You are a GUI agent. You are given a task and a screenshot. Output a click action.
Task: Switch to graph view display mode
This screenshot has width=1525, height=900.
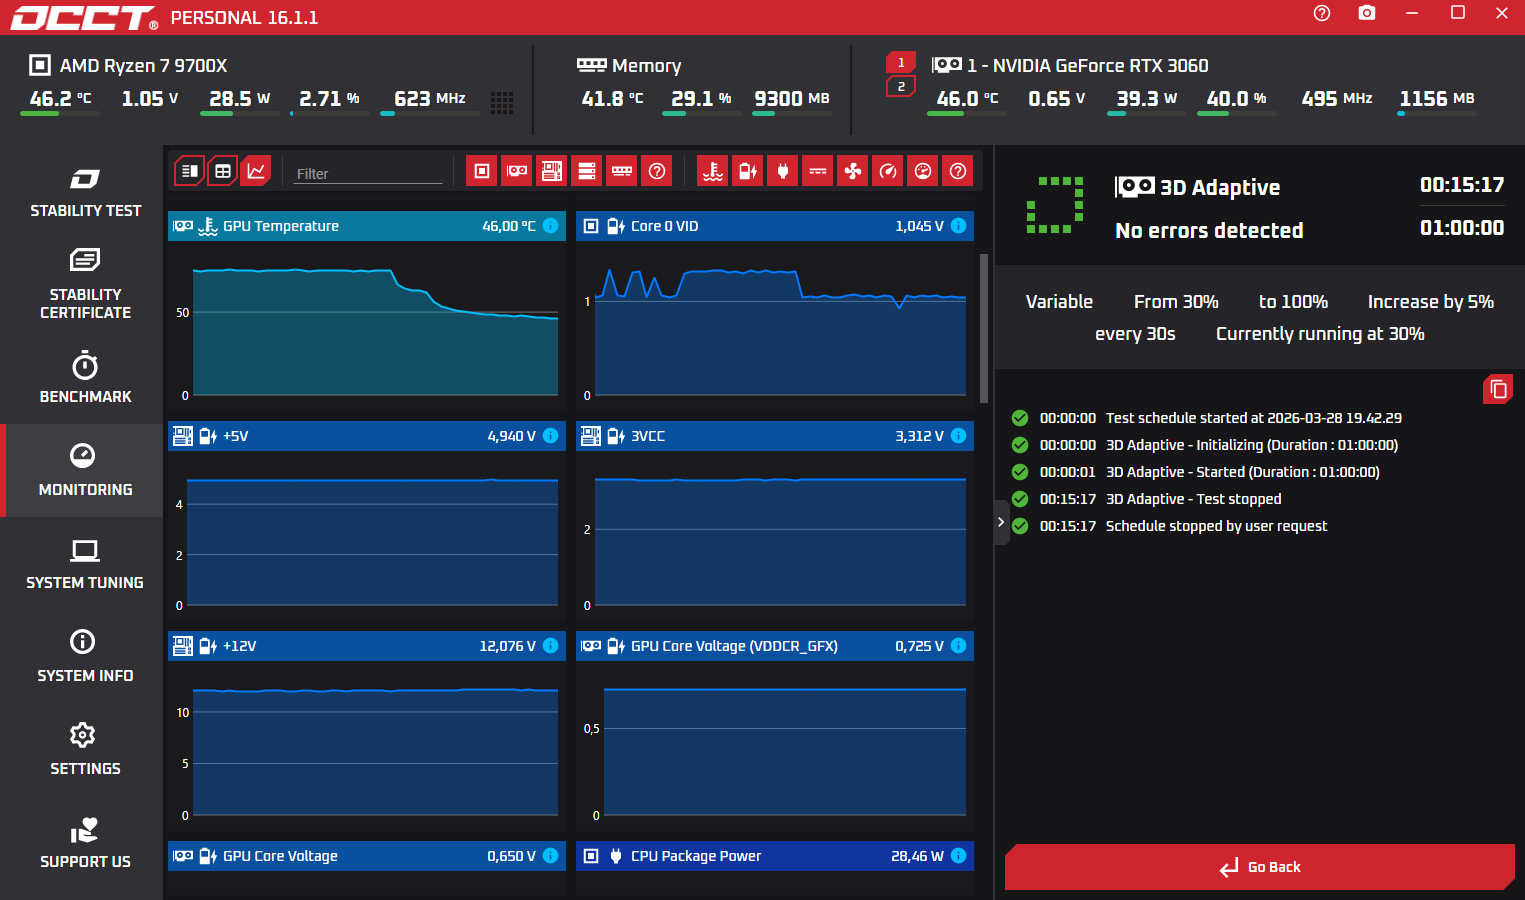(x=257, y=171)
